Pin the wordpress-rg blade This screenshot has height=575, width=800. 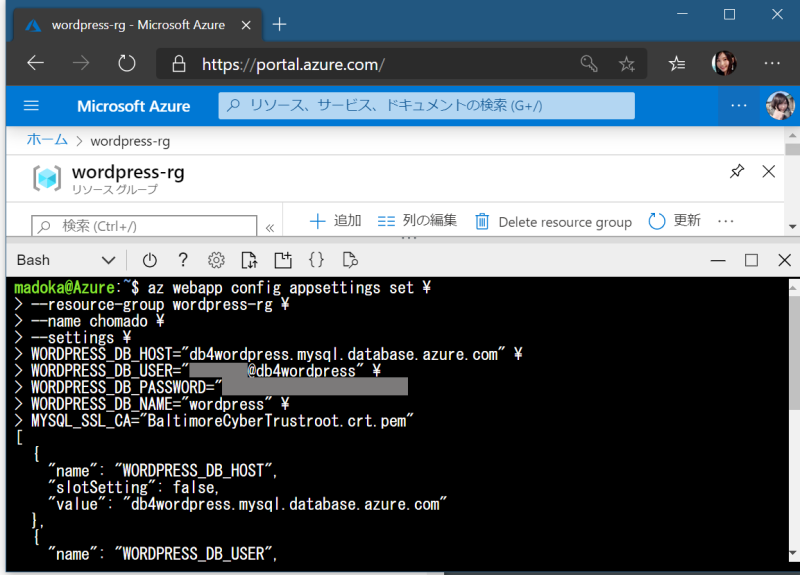click(737, 172)
